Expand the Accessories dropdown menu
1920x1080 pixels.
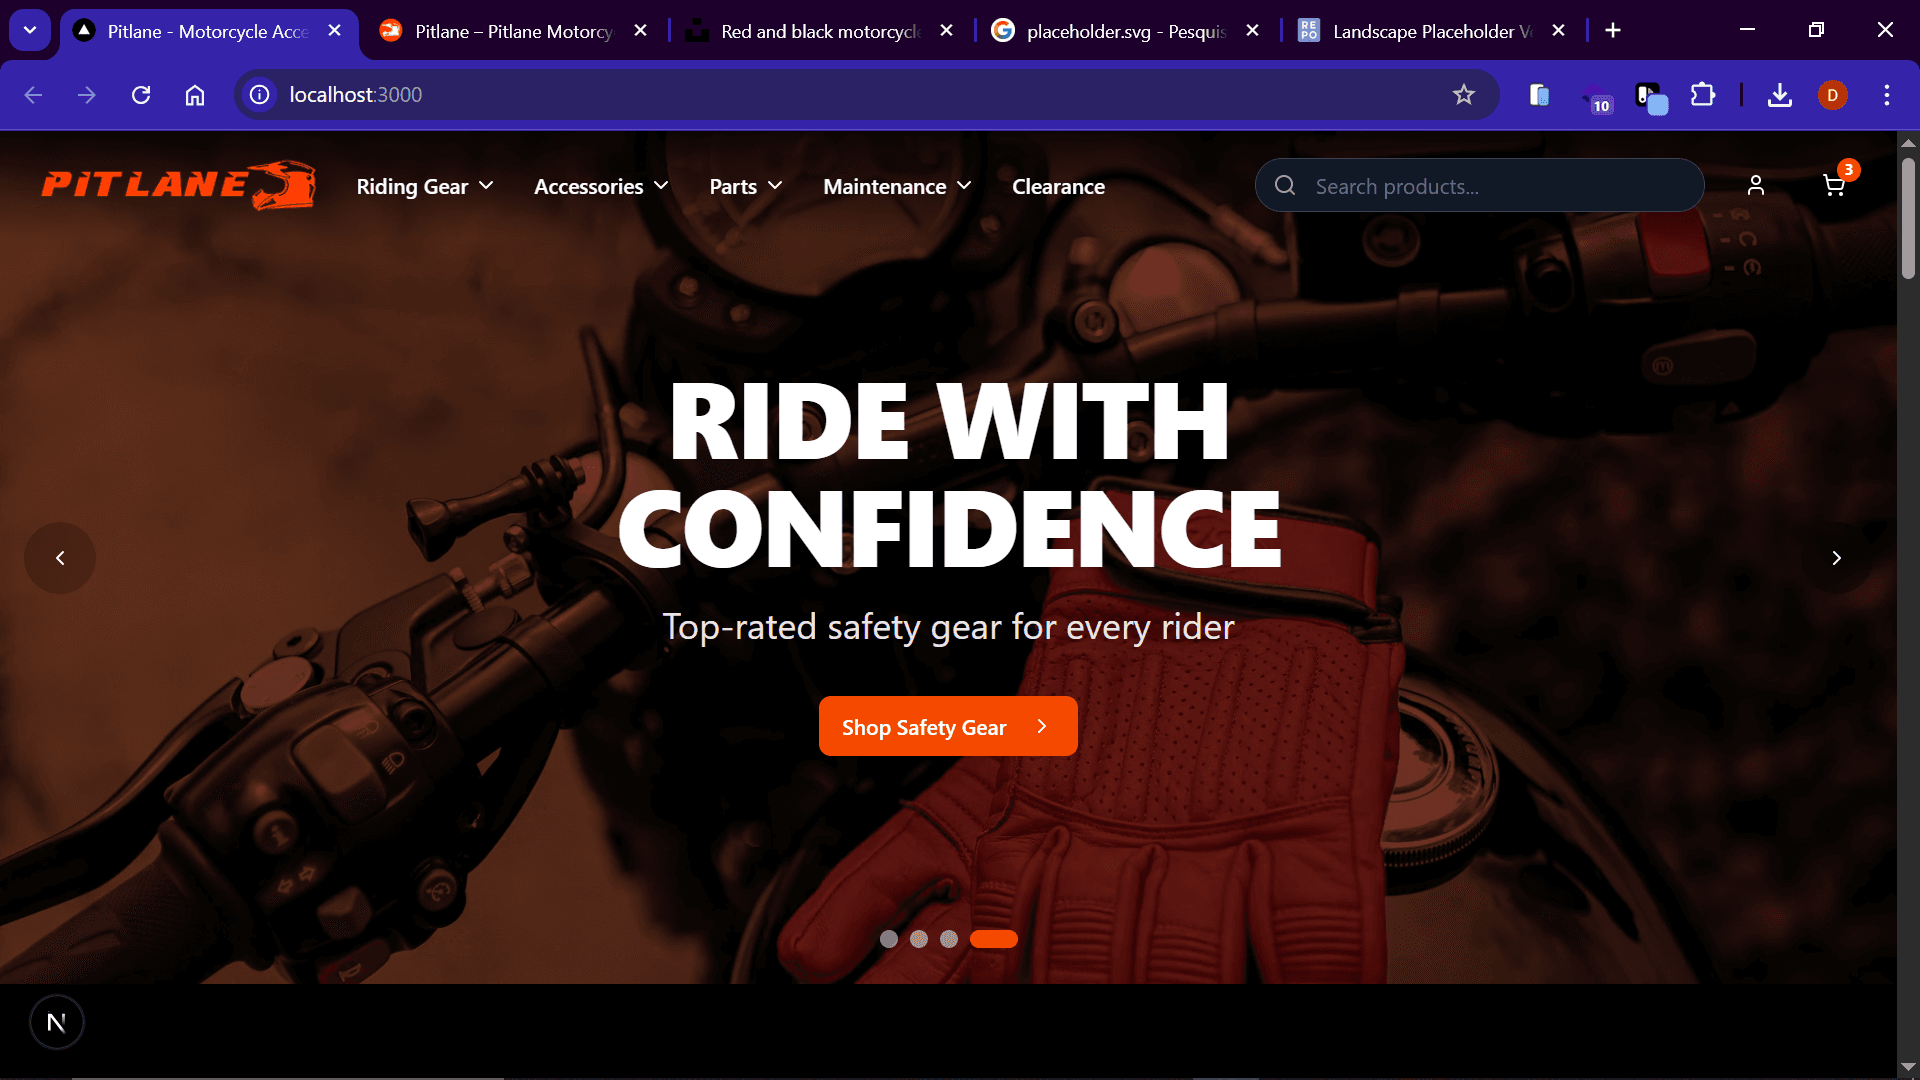[600, 187]
